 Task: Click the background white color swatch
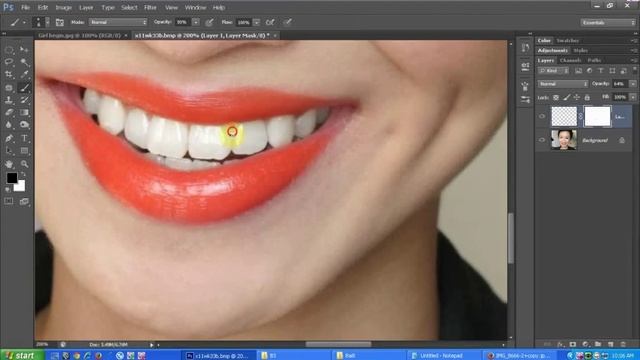[x=20, y=187]
